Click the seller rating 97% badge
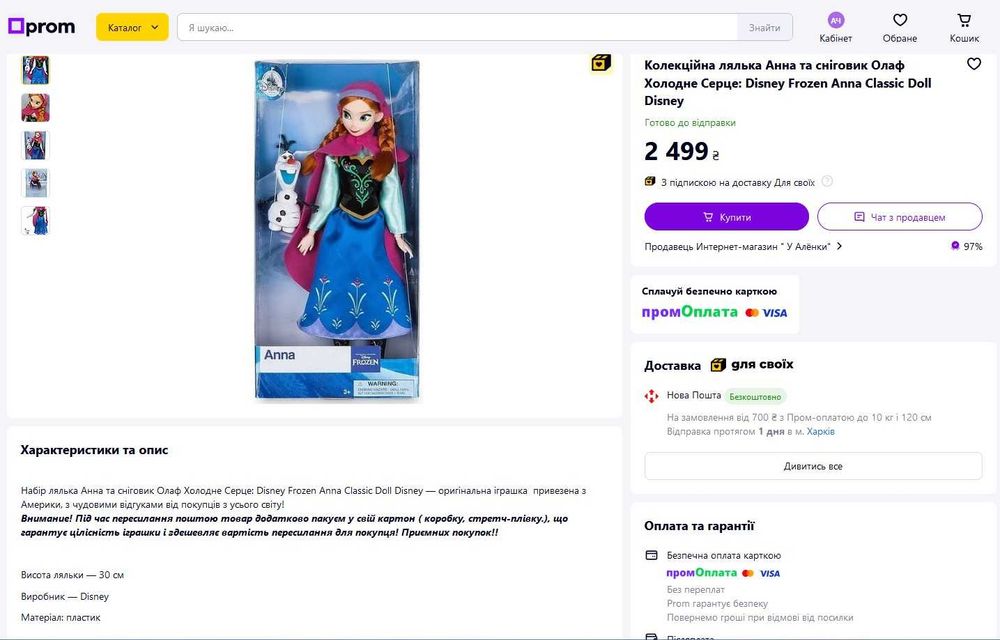Image resolution: width=1000 pixels, height=640 pixels. click(967, 246)
